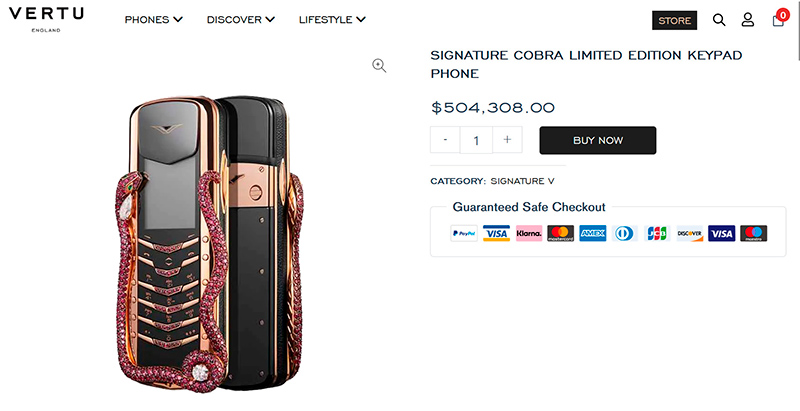Click the Buy Now button
800x411 pixels.
coord(597,140)
